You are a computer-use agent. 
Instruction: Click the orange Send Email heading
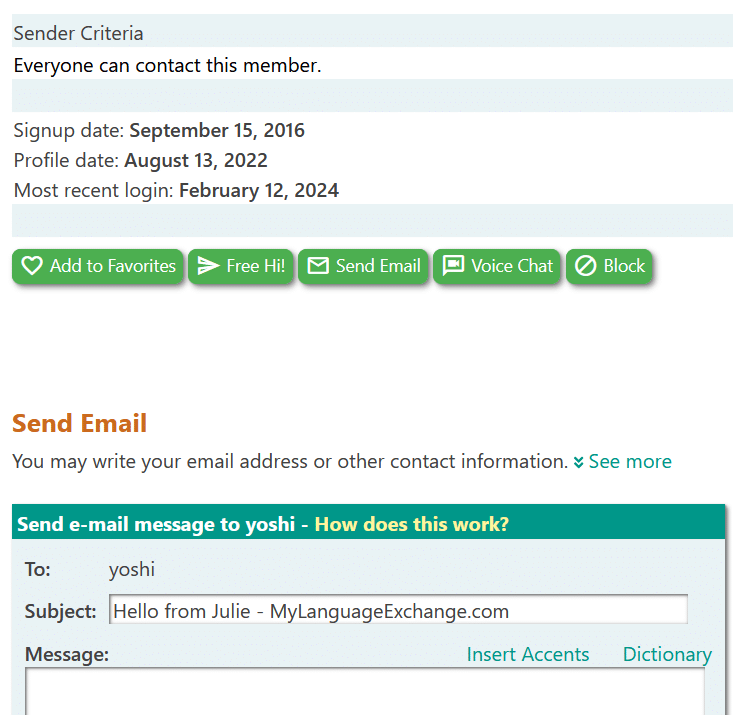[79, 423]
